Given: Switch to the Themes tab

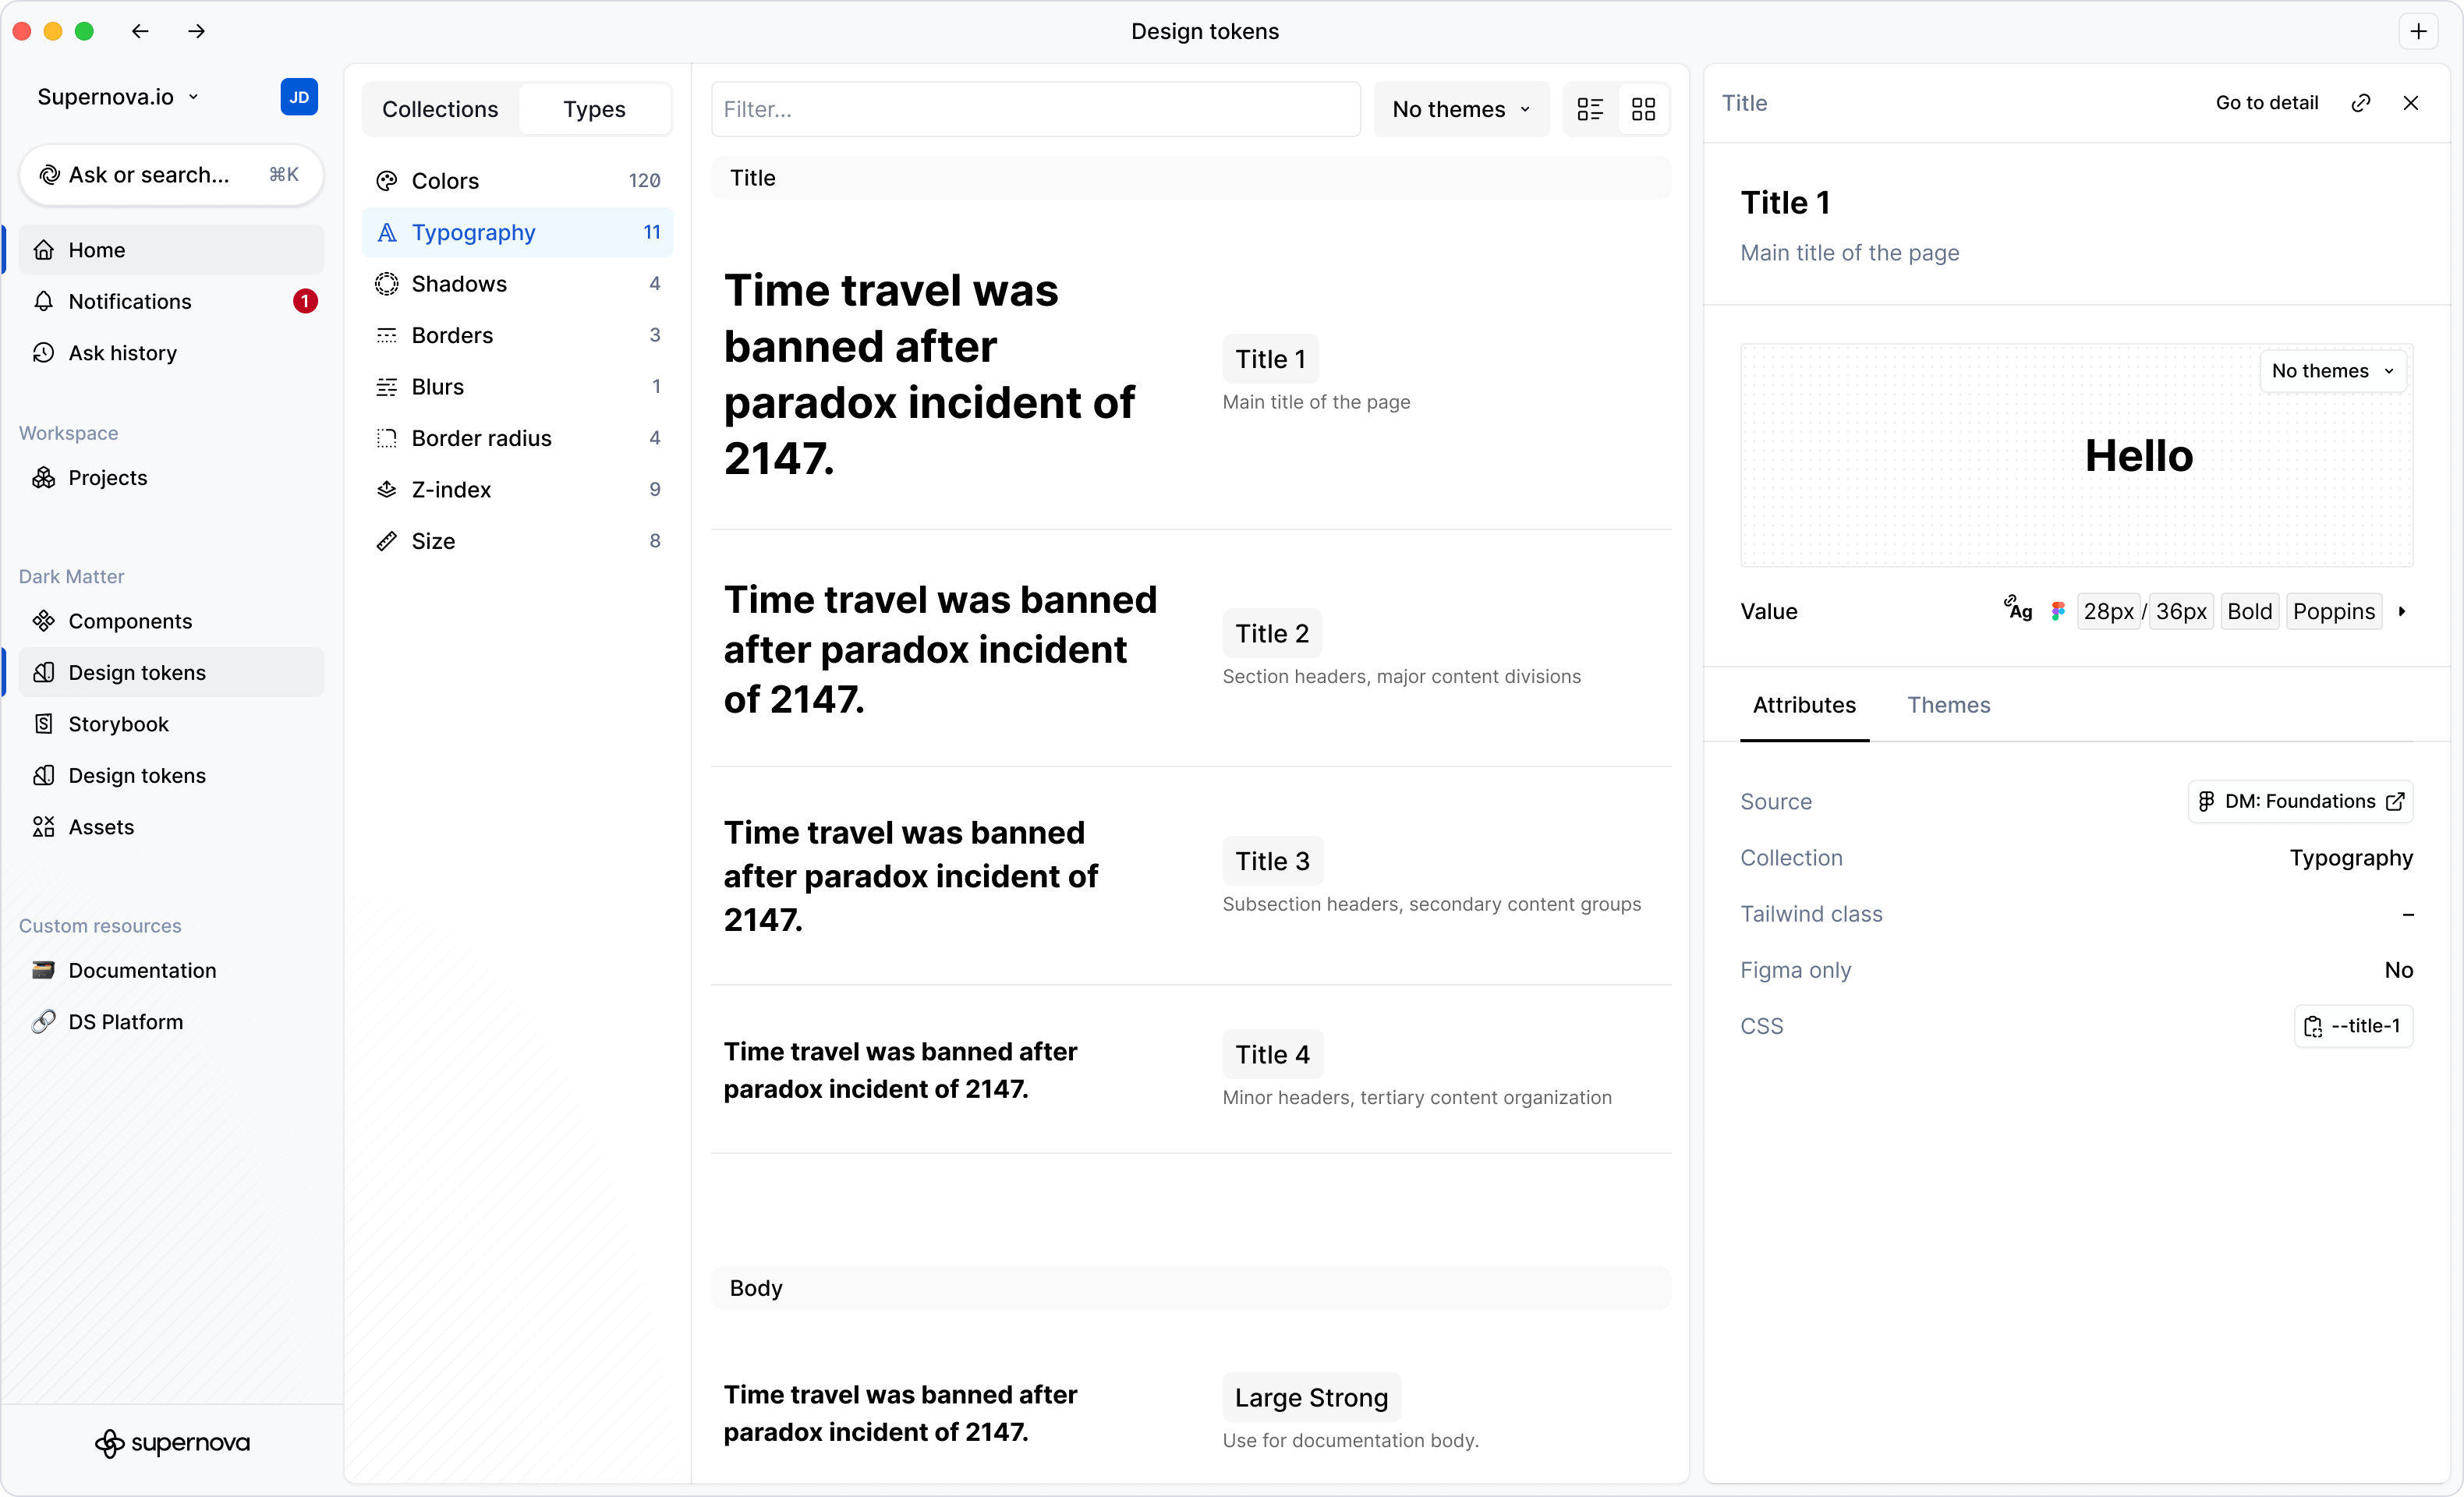Looking at the screenshot, I should [x=1948, y=706].
